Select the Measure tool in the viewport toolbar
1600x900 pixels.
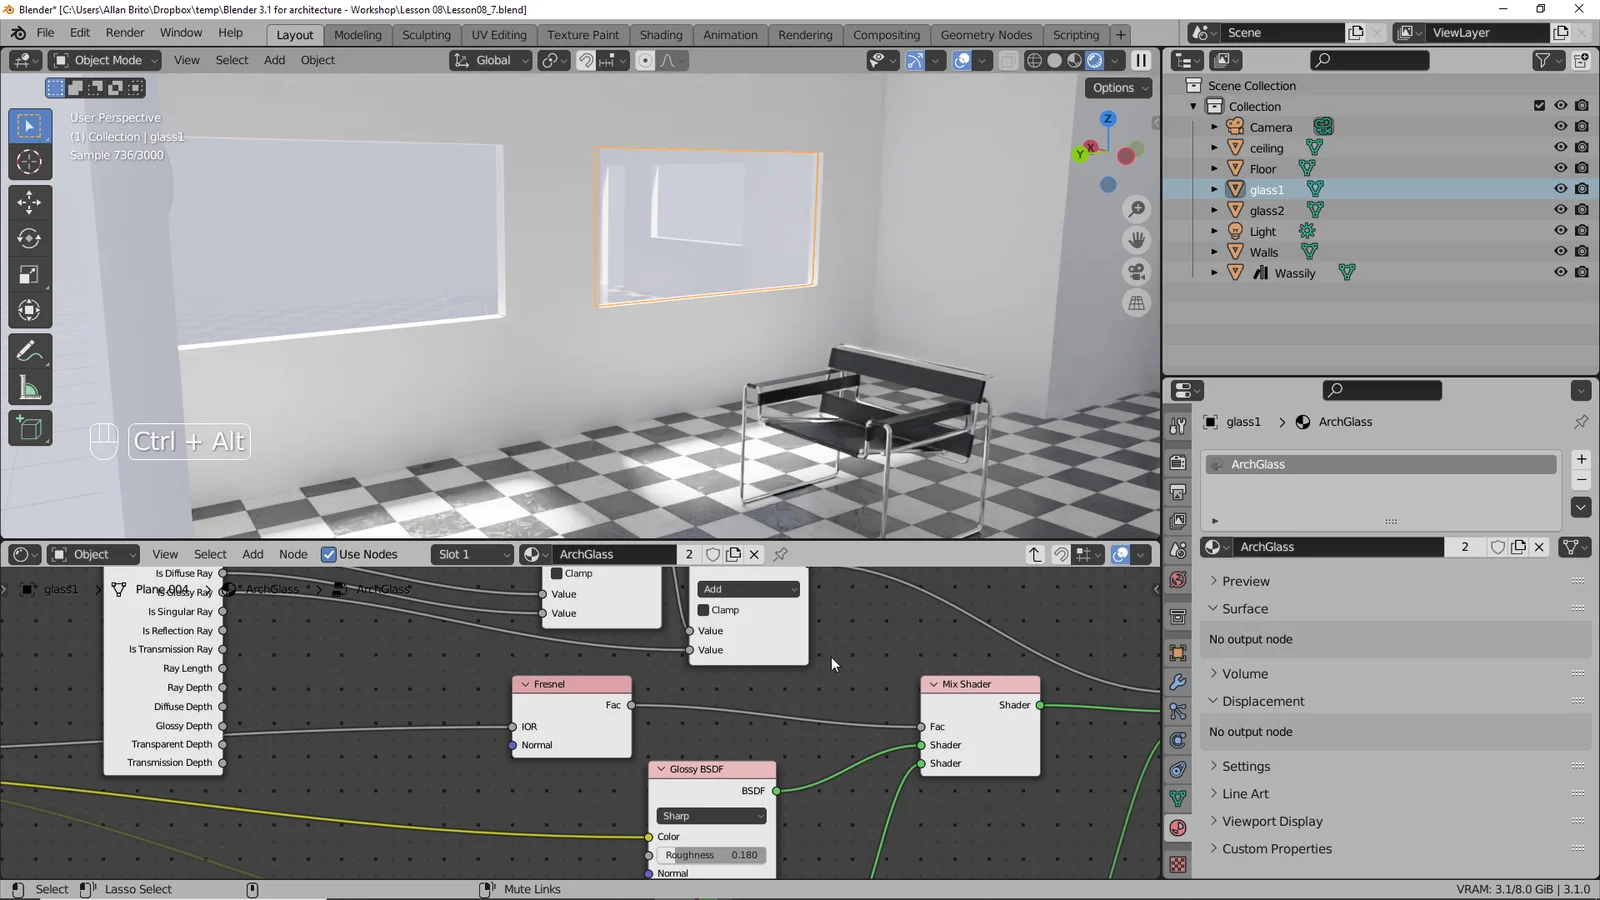tap(30, 387)
